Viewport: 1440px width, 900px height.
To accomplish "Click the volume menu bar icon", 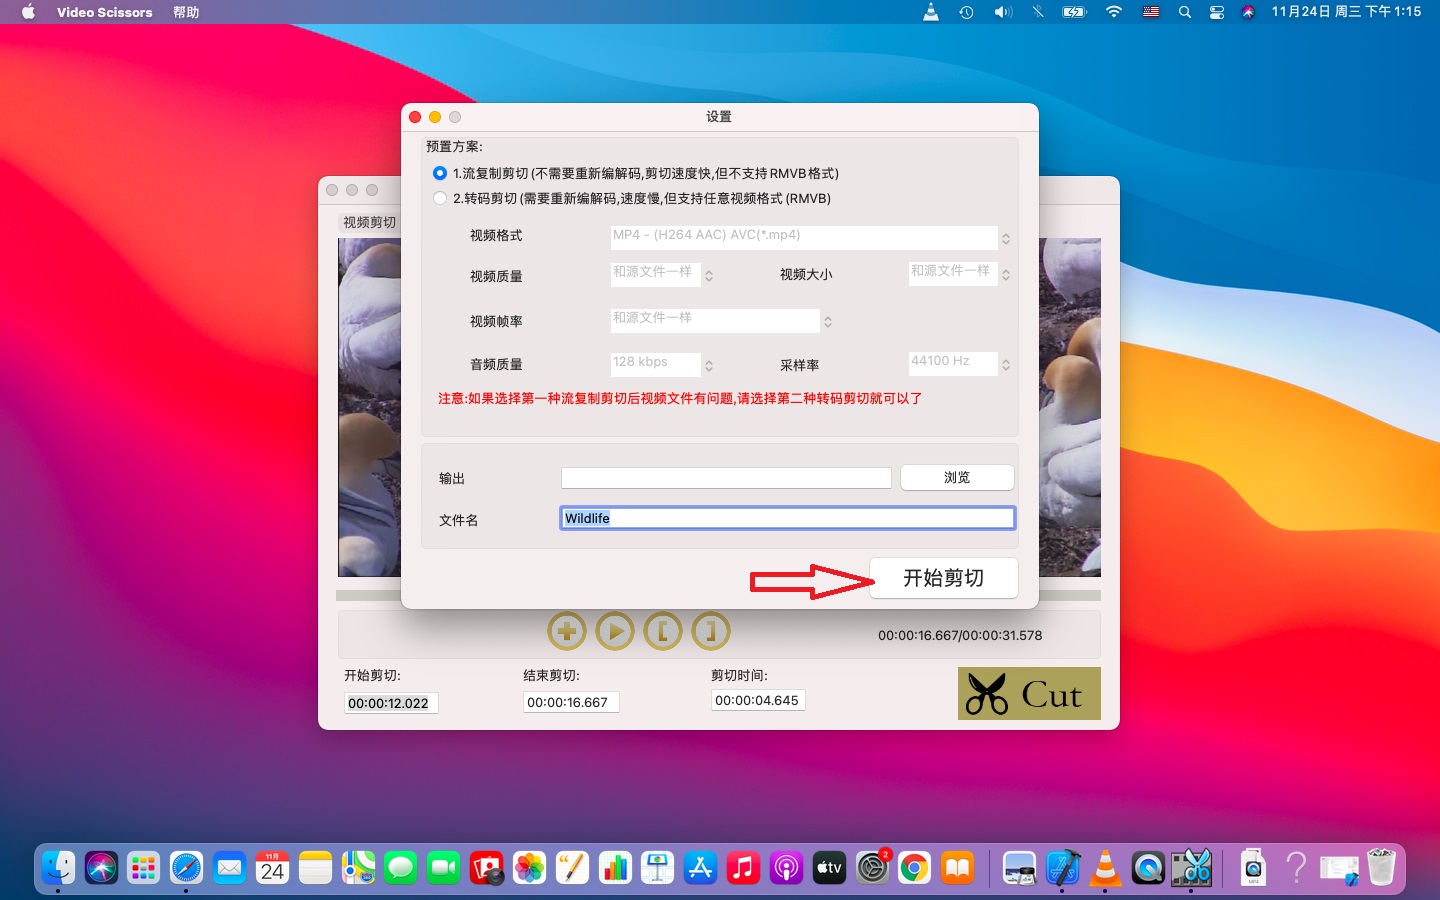I will 1002,12.
